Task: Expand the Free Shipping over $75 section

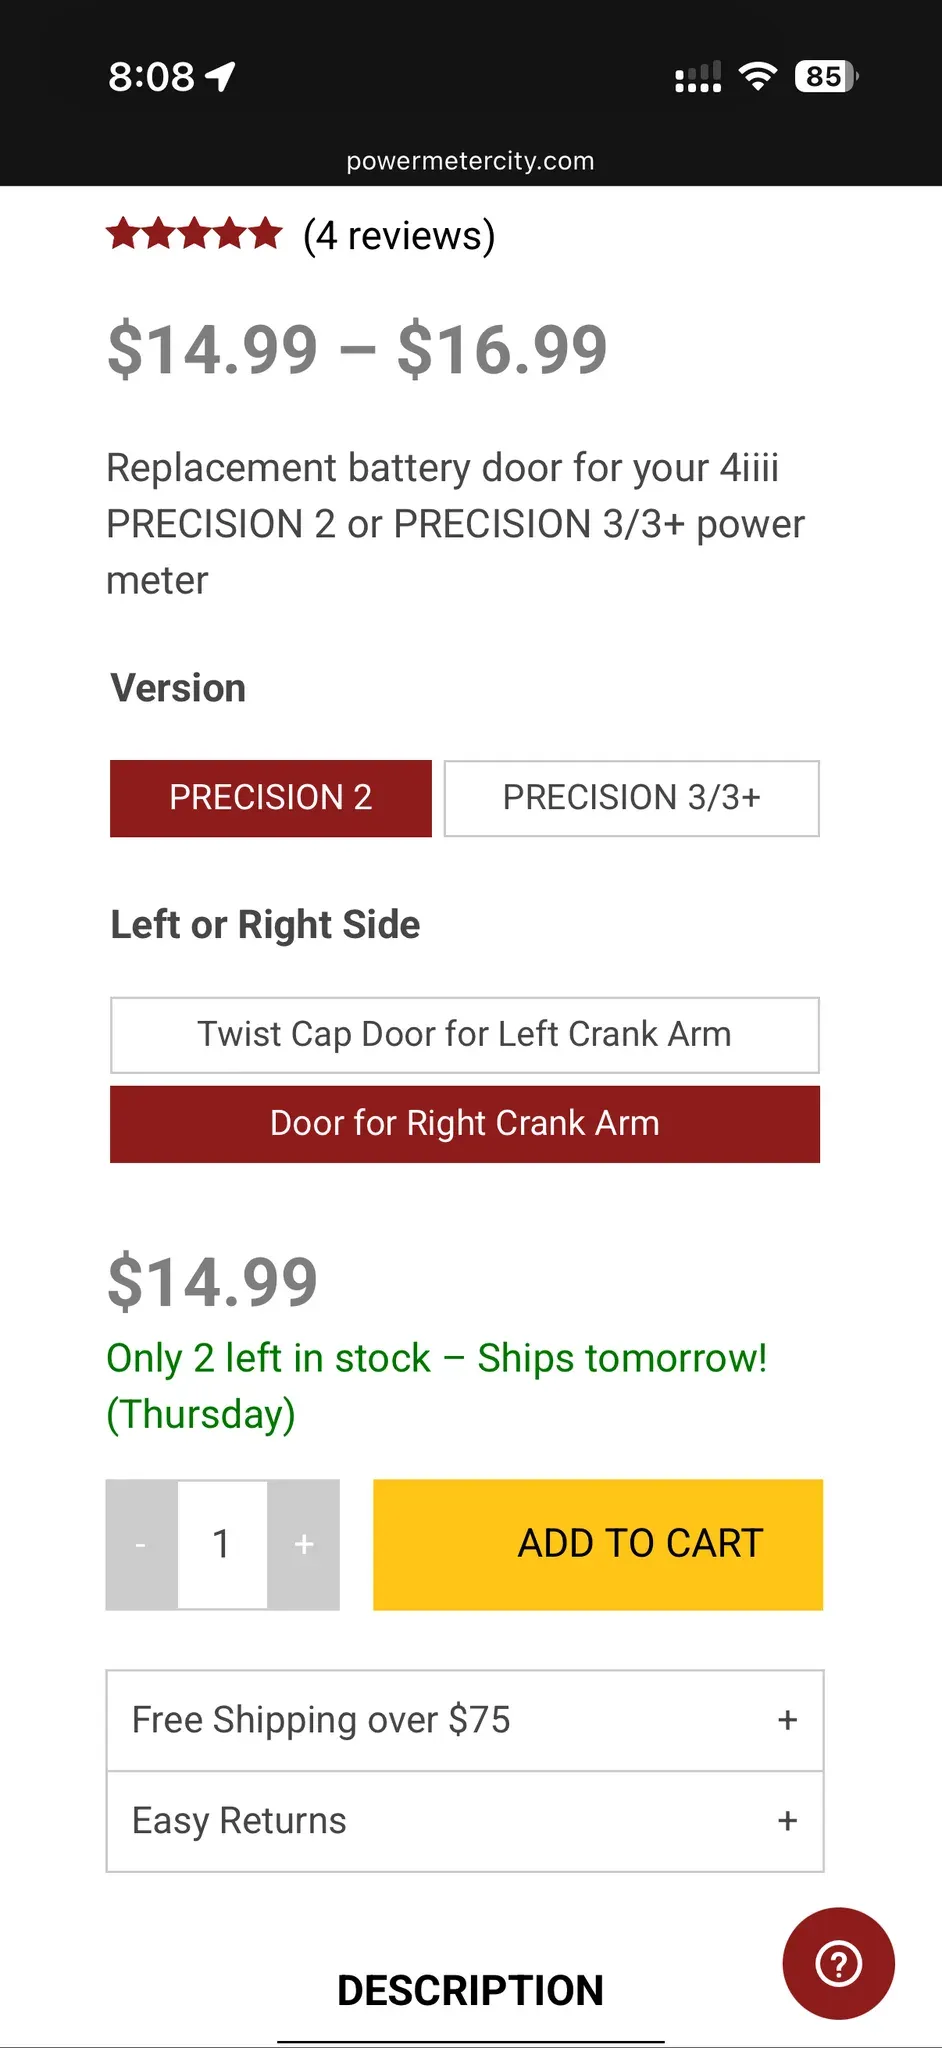Action: [x=465, y=1720]
